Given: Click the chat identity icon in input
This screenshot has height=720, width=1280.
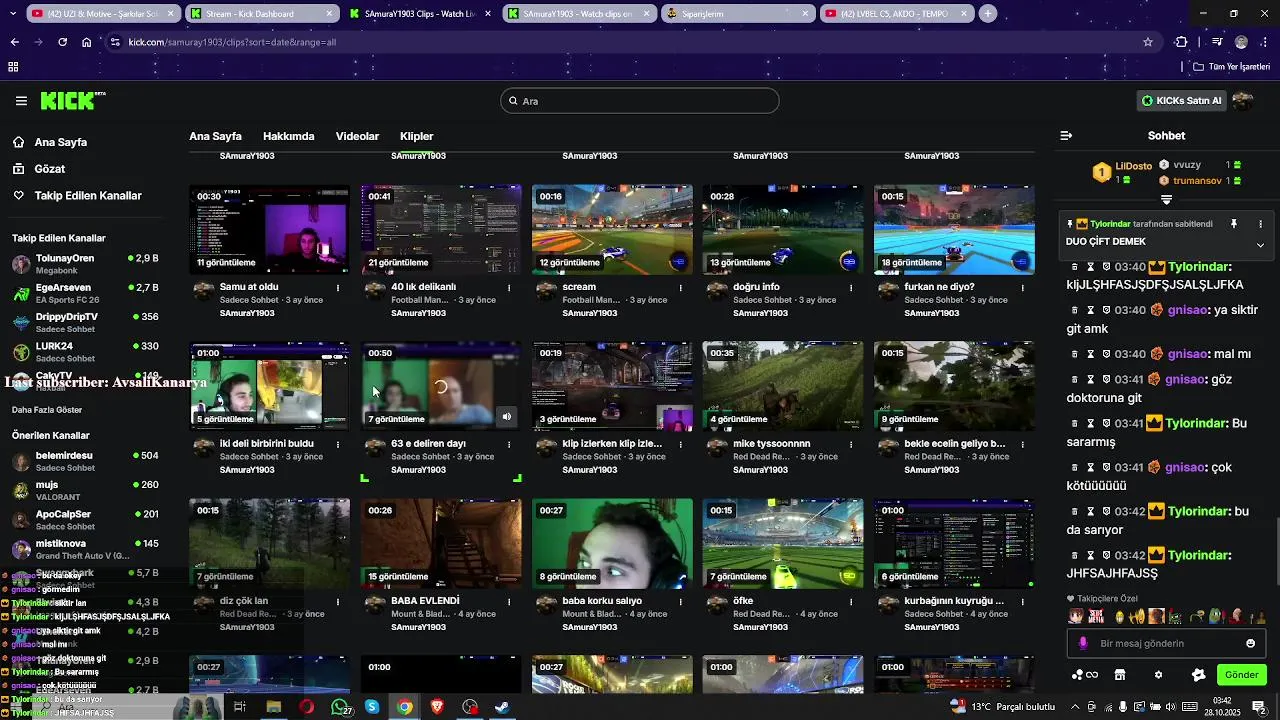Looking at the screenshot, I should (x=1083, y=643).
